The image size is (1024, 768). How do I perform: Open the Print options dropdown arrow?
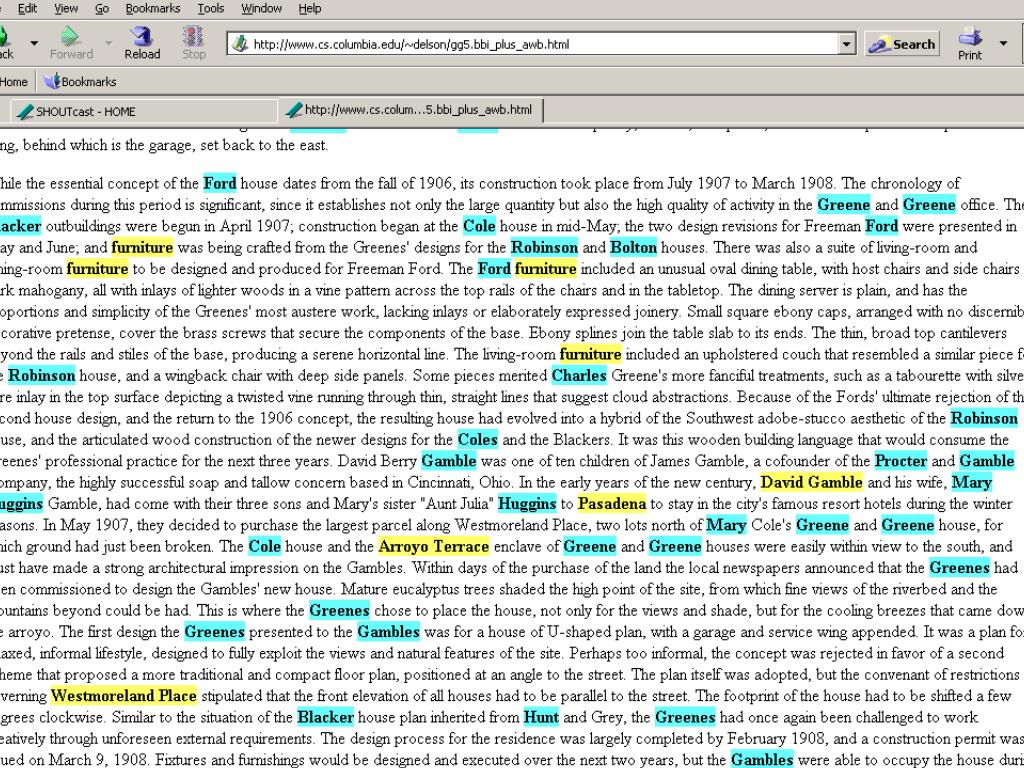(x=1003, y=44)
